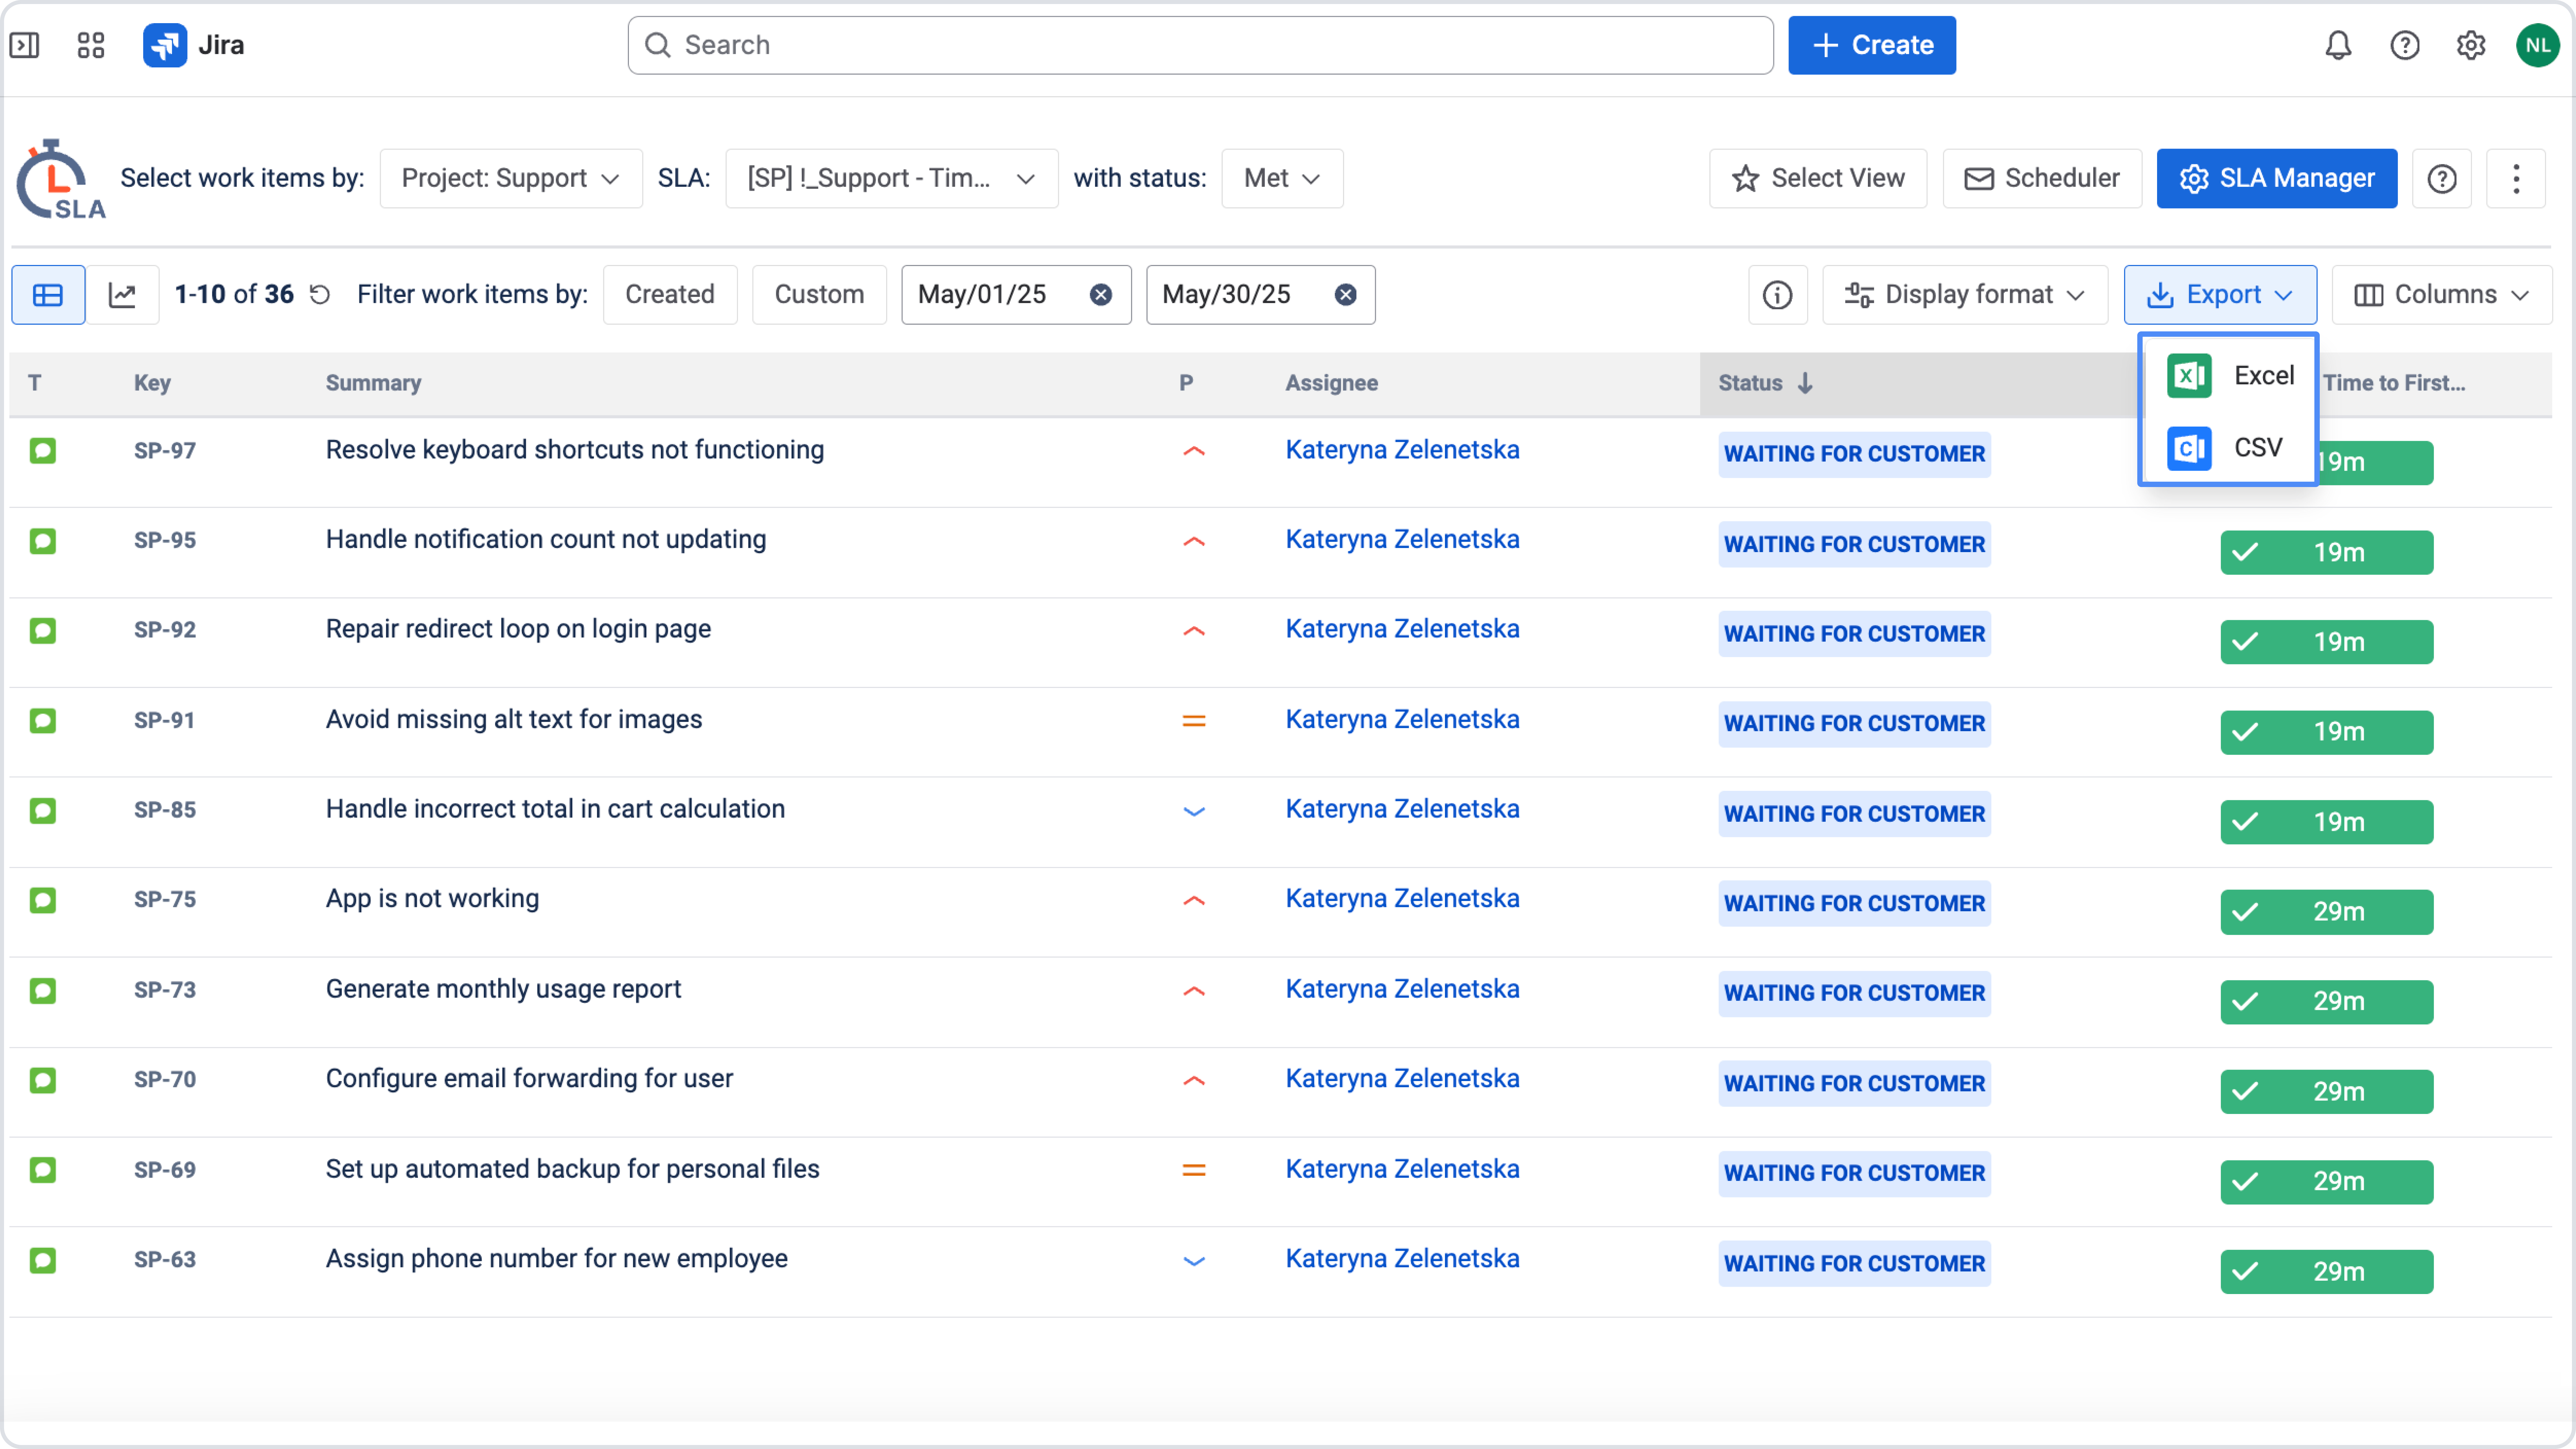Edit the May/01/25 start date field
The width and height of the screenshot is (2576, 1449).
point(1016,295)
